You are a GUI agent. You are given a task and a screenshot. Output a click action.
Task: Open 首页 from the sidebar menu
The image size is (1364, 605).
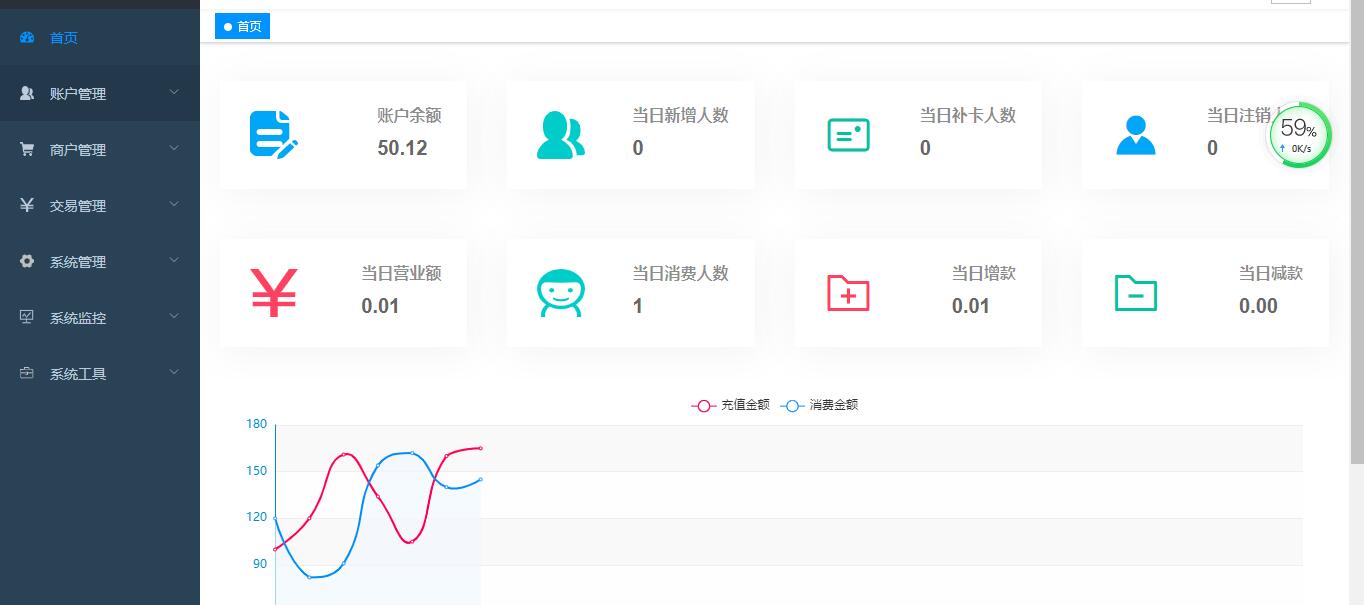(63, 37)
